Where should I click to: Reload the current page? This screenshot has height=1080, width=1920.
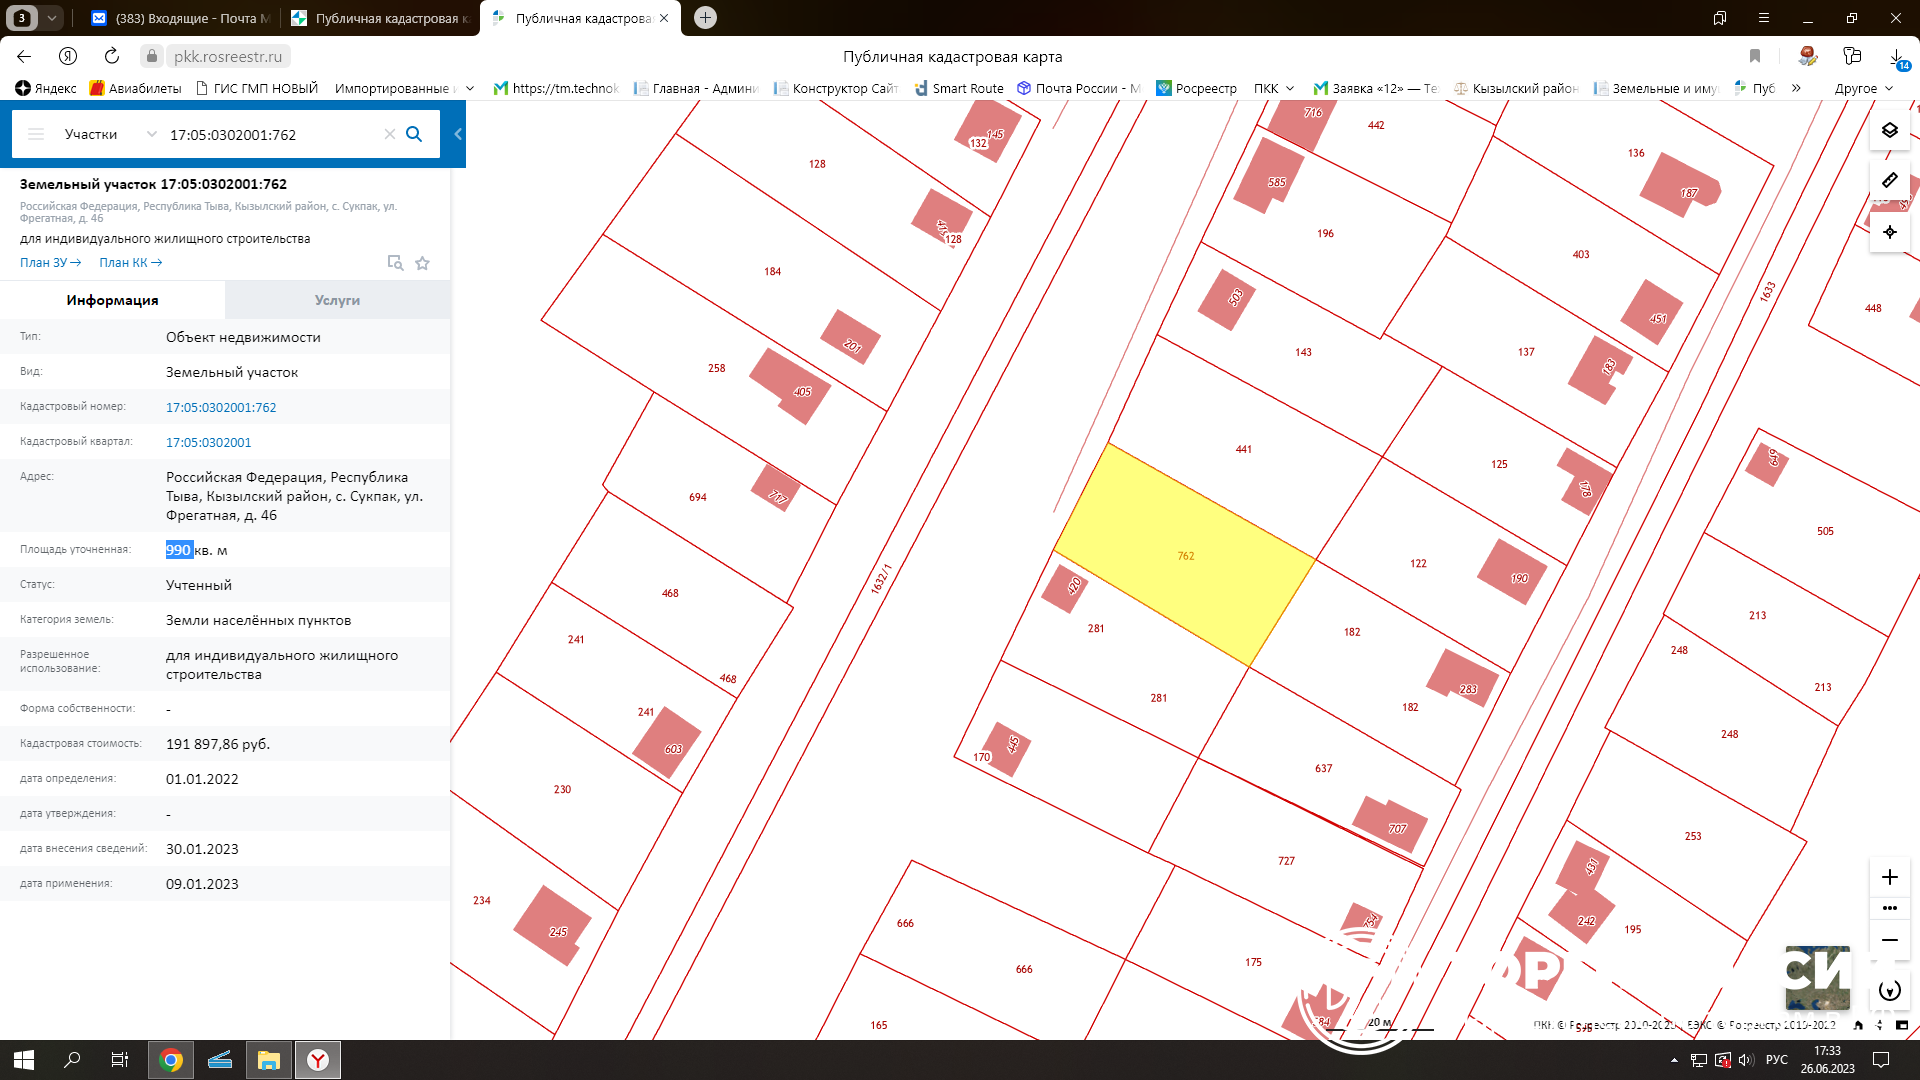pyautogui.click(x=112, y=56)
